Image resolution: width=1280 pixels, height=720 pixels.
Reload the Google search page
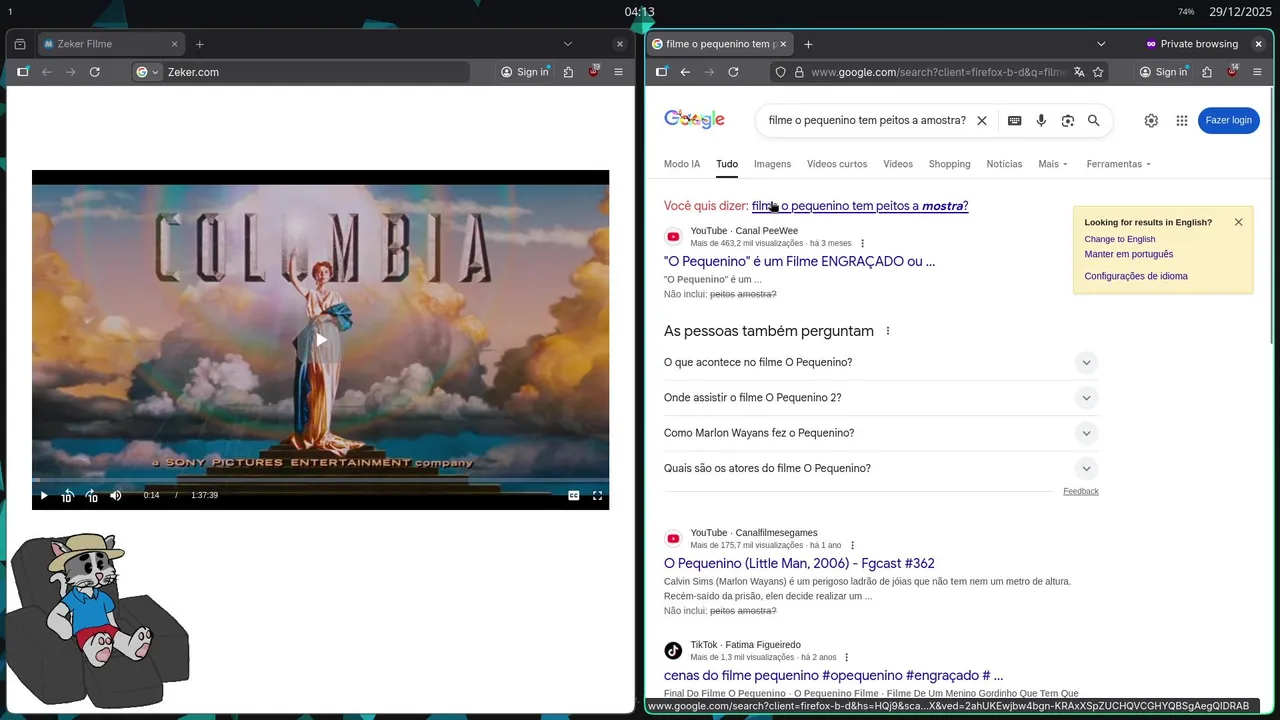[733, 72]
